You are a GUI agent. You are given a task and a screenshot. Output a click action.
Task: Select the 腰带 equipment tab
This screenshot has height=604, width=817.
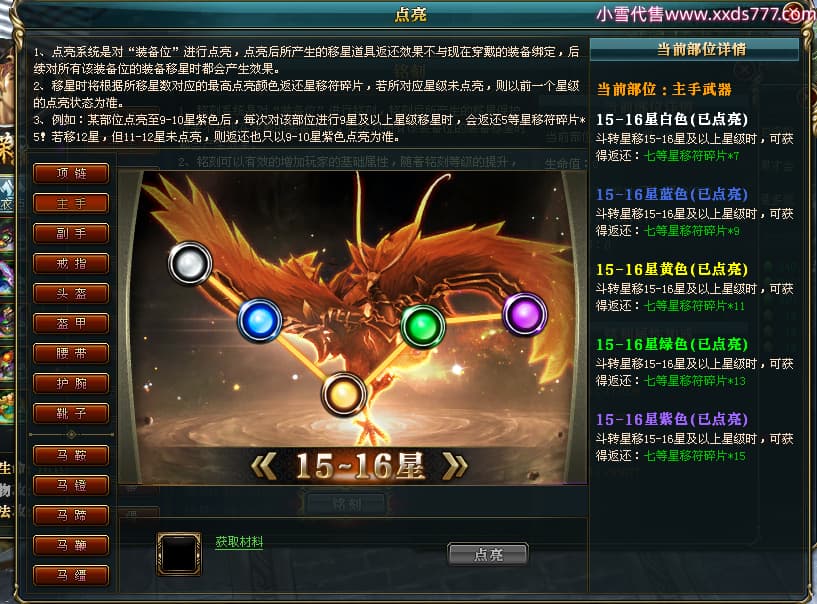point(71,353)
